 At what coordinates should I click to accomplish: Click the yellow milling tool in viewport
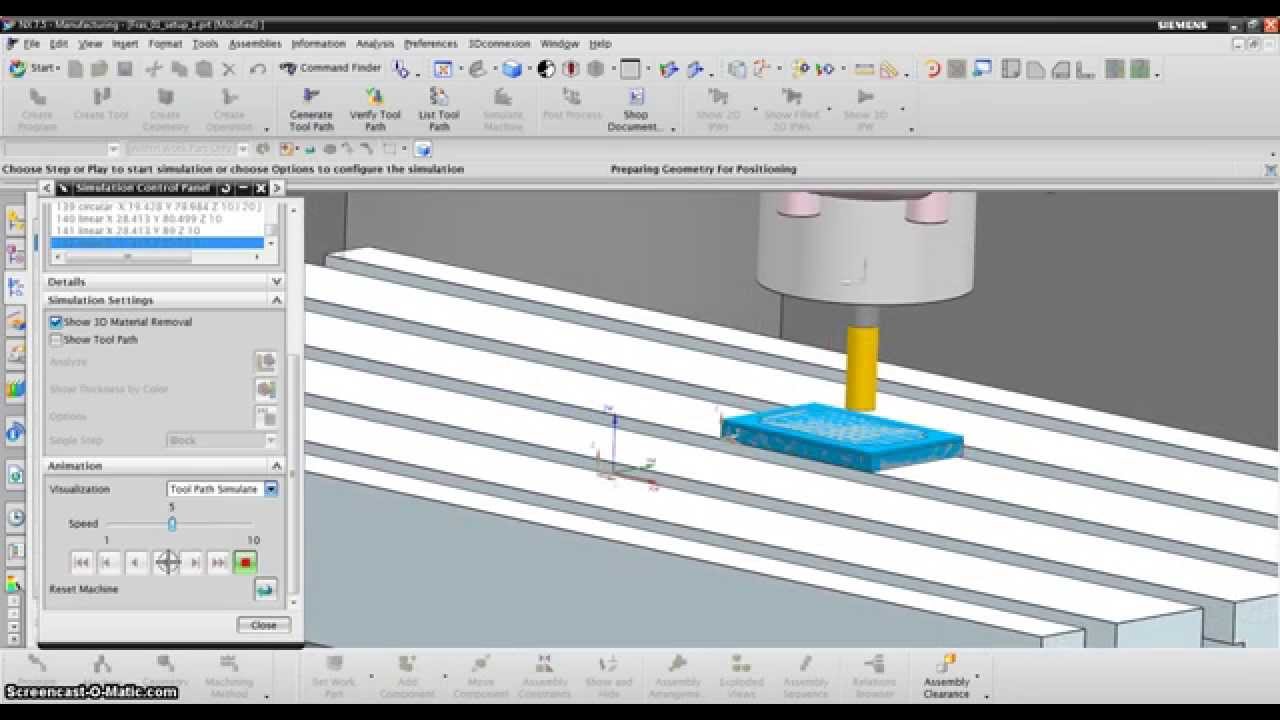pos(861,367)
